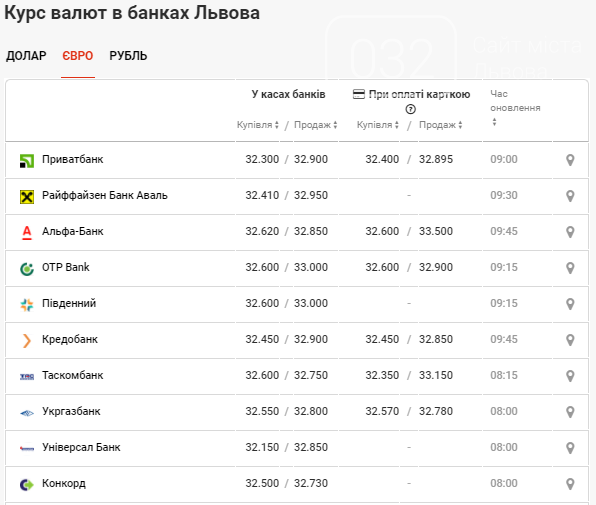Show Конкорд bank map pin
Viewport: 596px width, 505px height.
tap(570, 484)
